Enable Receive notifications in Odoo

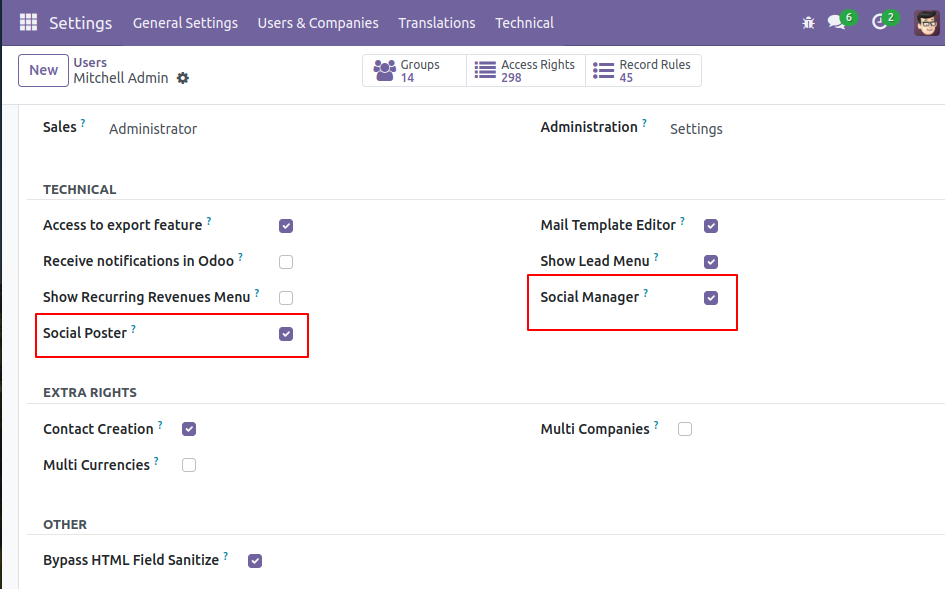(286, 262)
